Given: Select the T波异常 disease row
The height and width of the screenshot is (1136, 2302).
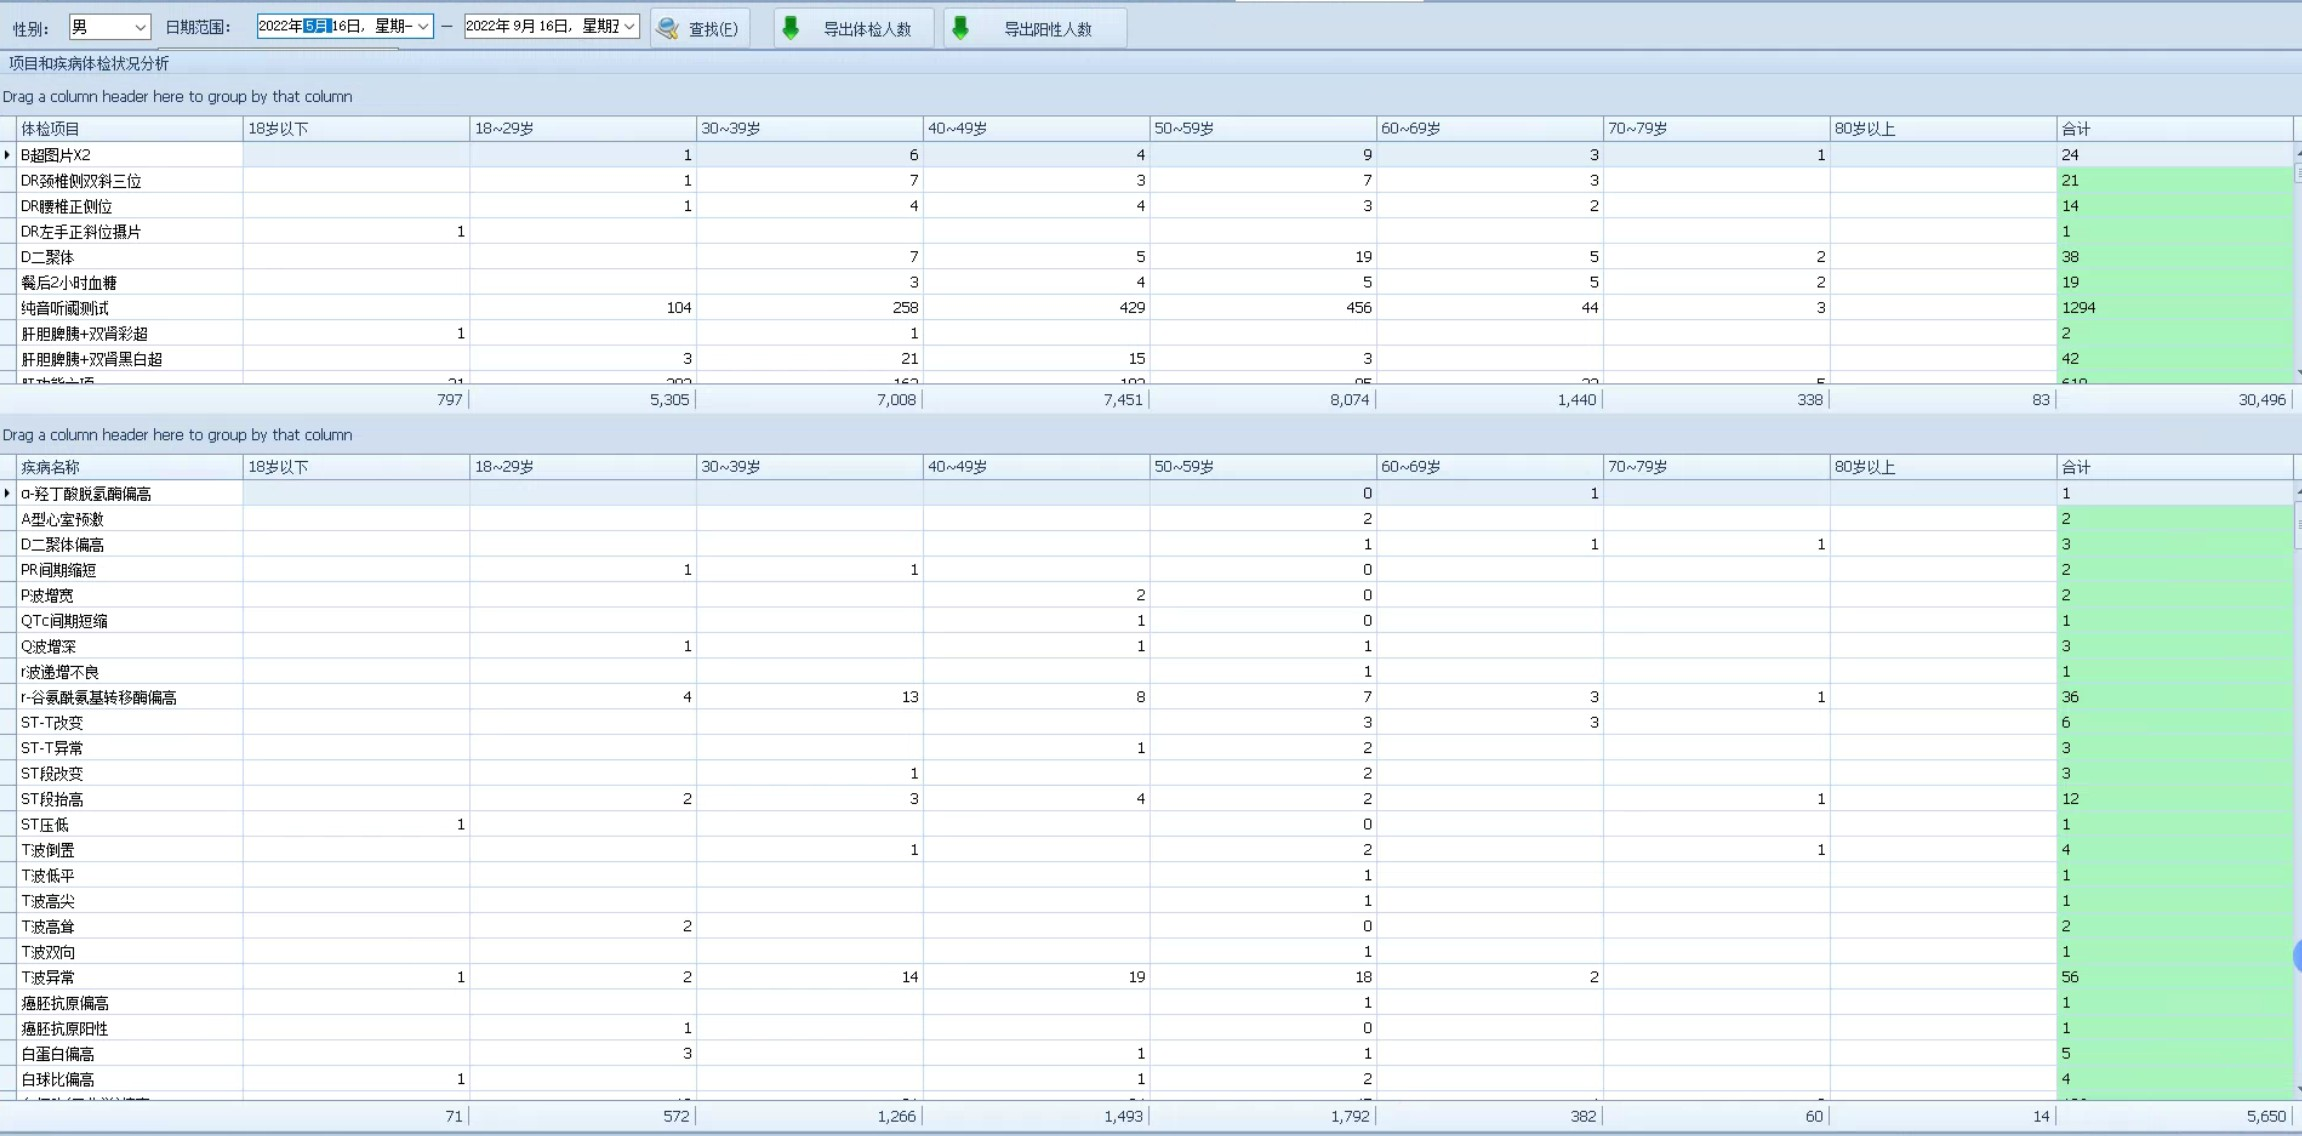Looking at the screenshot, I should click(x=48, y=977).
